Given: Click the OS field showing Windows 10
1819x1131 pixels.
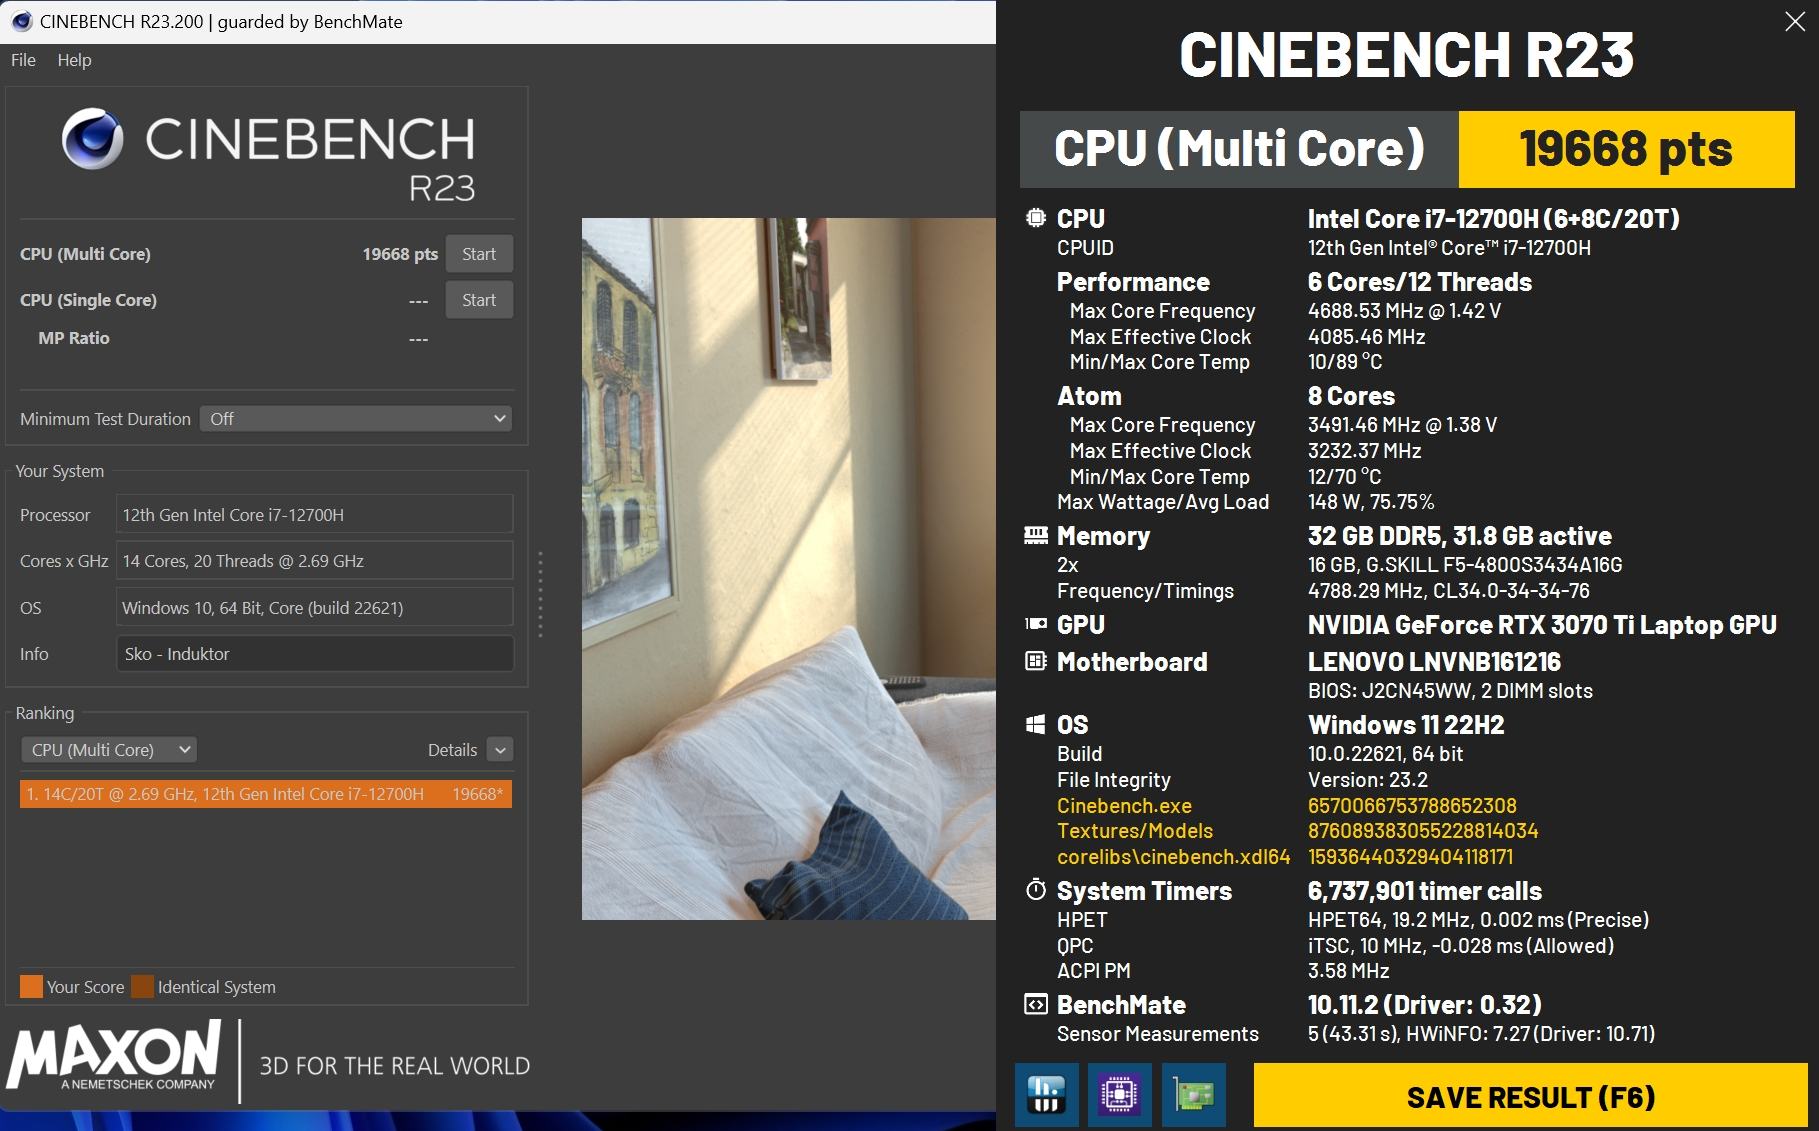Looking at the screenshot, I should pos(314,608).
